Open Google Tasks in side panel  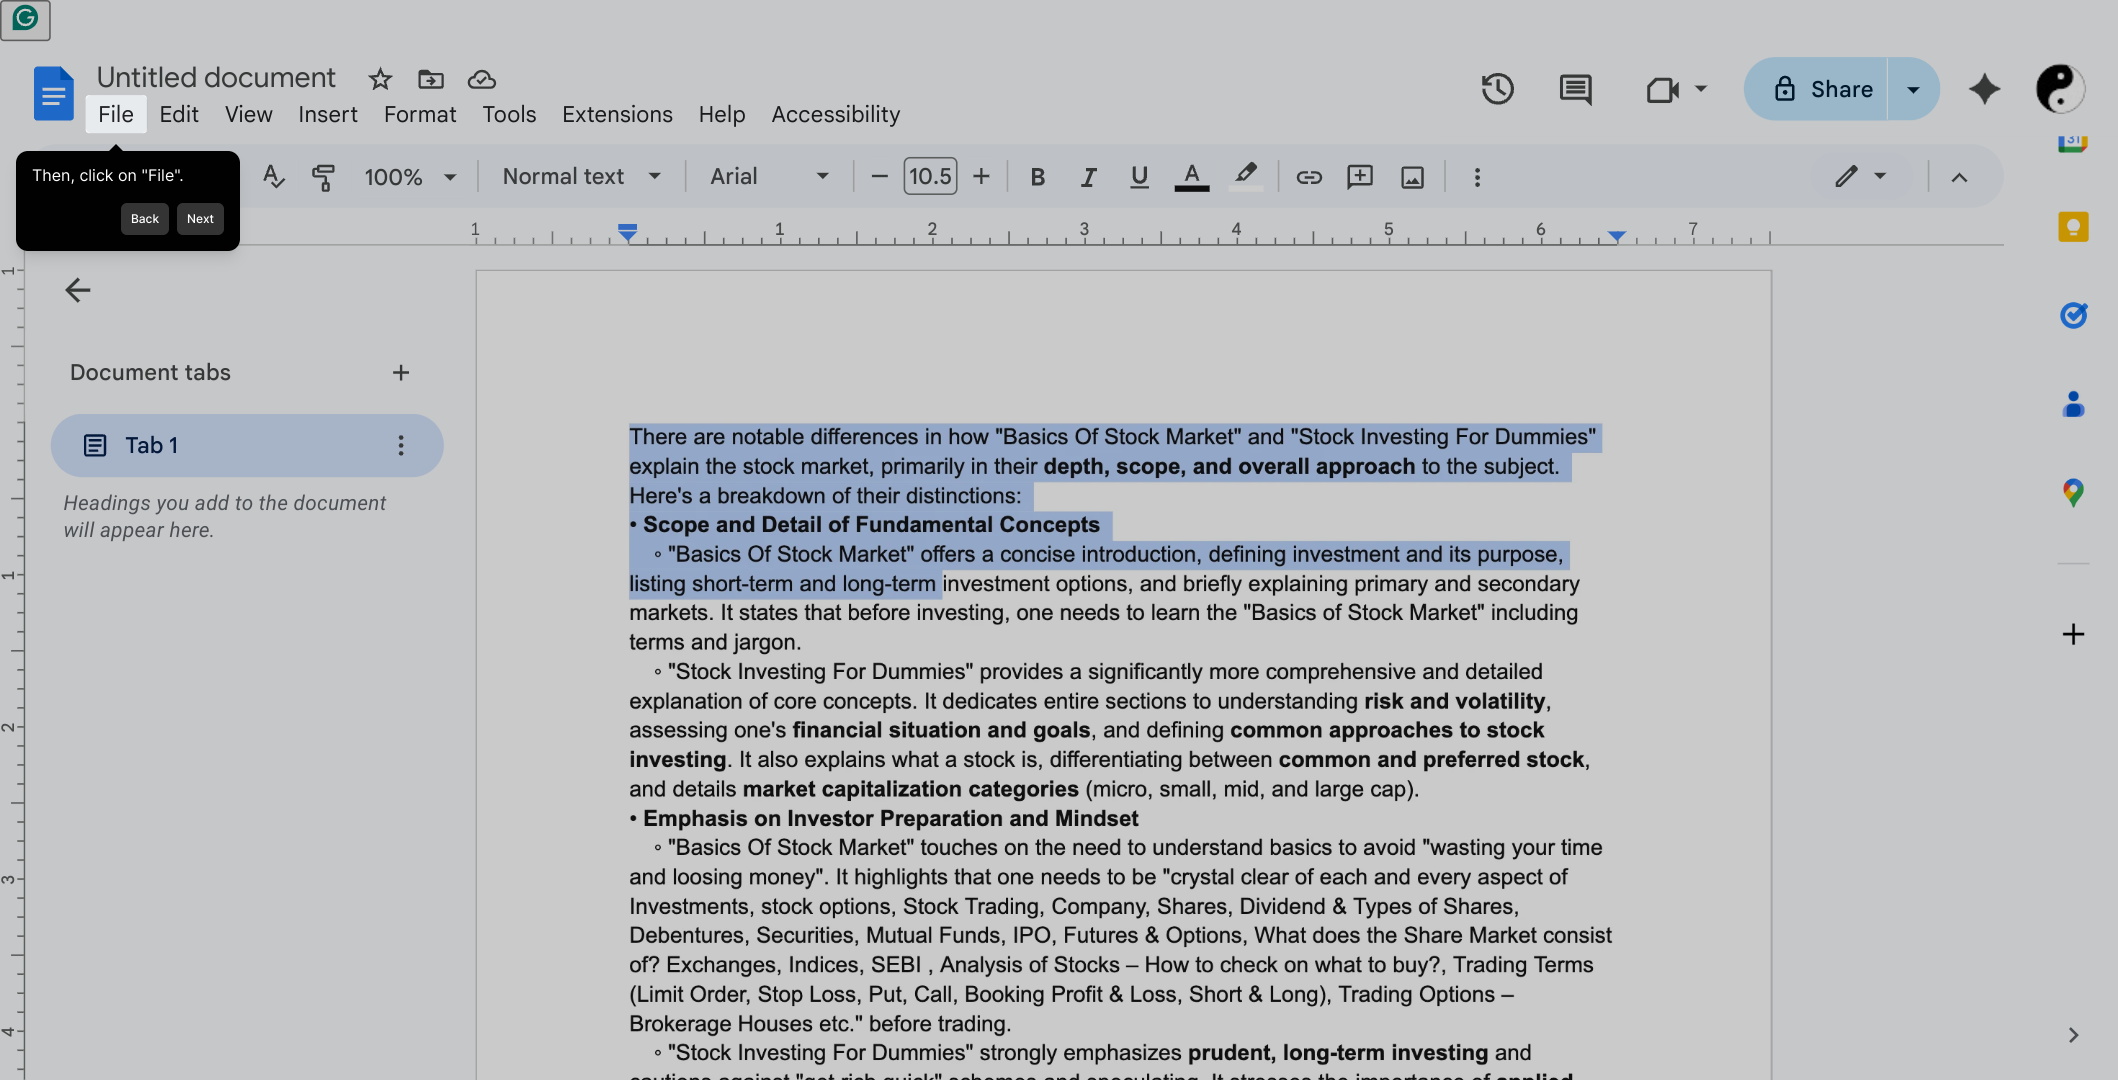[2073, 316]
